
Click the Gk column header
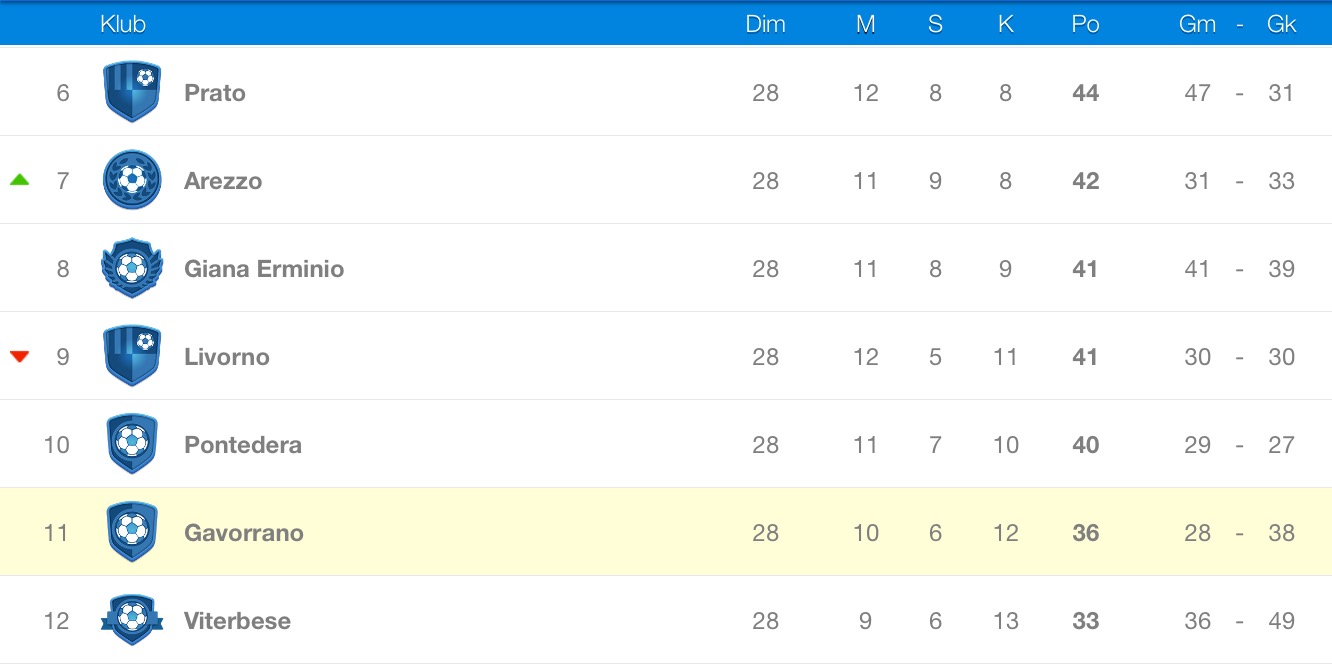1281,24
